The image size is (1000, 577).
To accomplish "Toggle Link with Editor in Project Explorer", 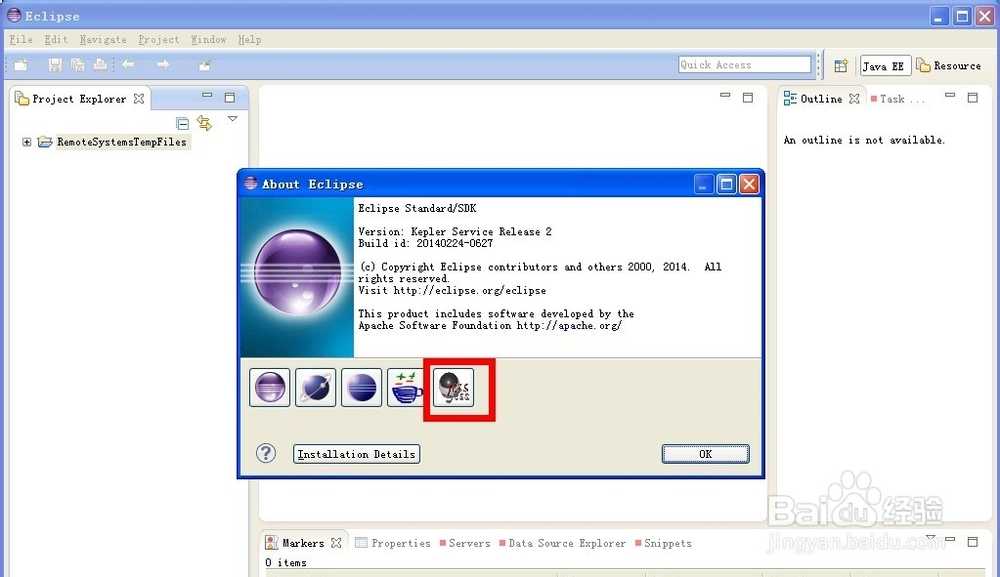I will click(x=205, y=122).
